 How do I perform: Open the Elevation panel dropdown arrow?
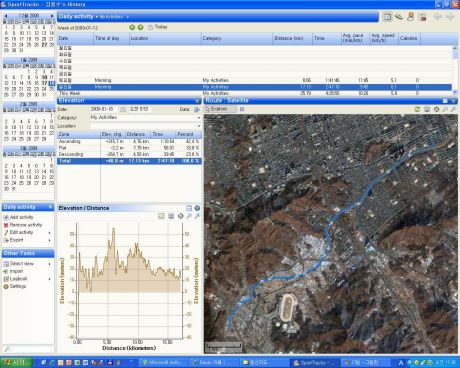point(197,101)
